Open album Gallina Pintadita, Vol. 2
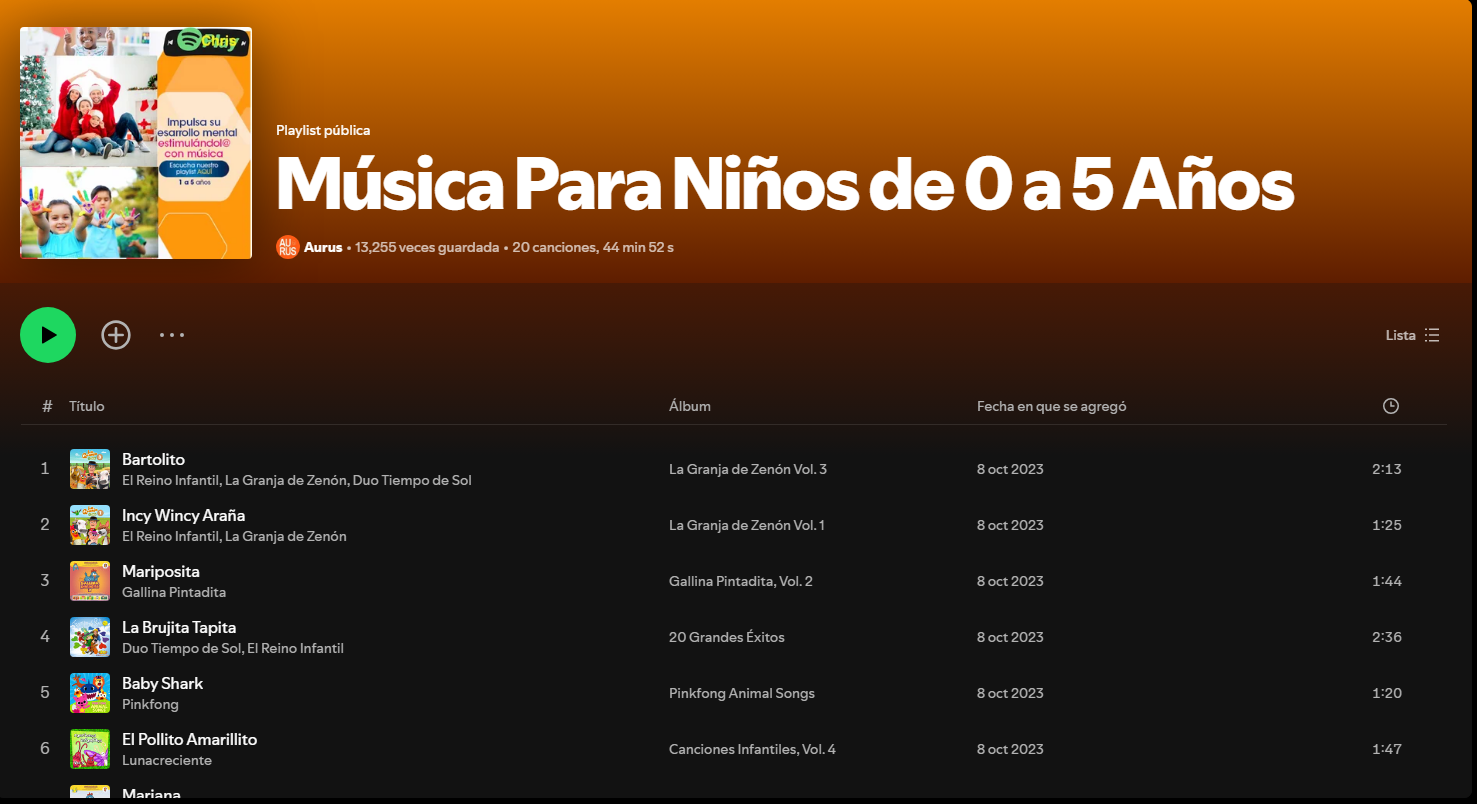1477x804 pixels. [741, 581]
